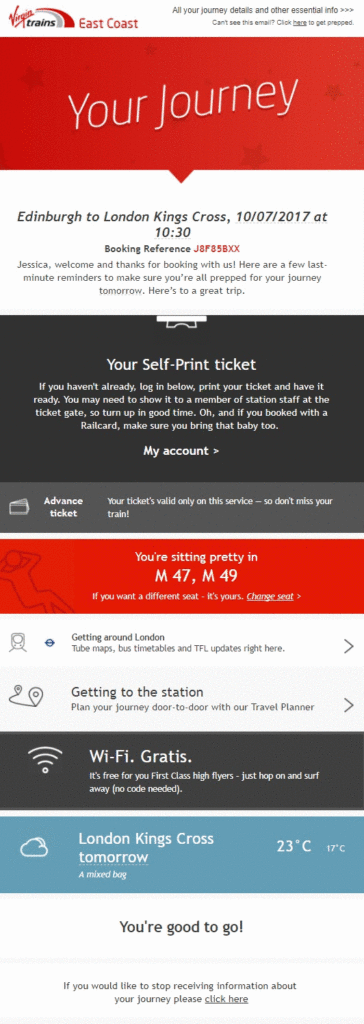Image resolution: width=364 pixels, height=1024 pixels.
Task: Click booking reference J8F85BXX
Action: tap(216, 249)
